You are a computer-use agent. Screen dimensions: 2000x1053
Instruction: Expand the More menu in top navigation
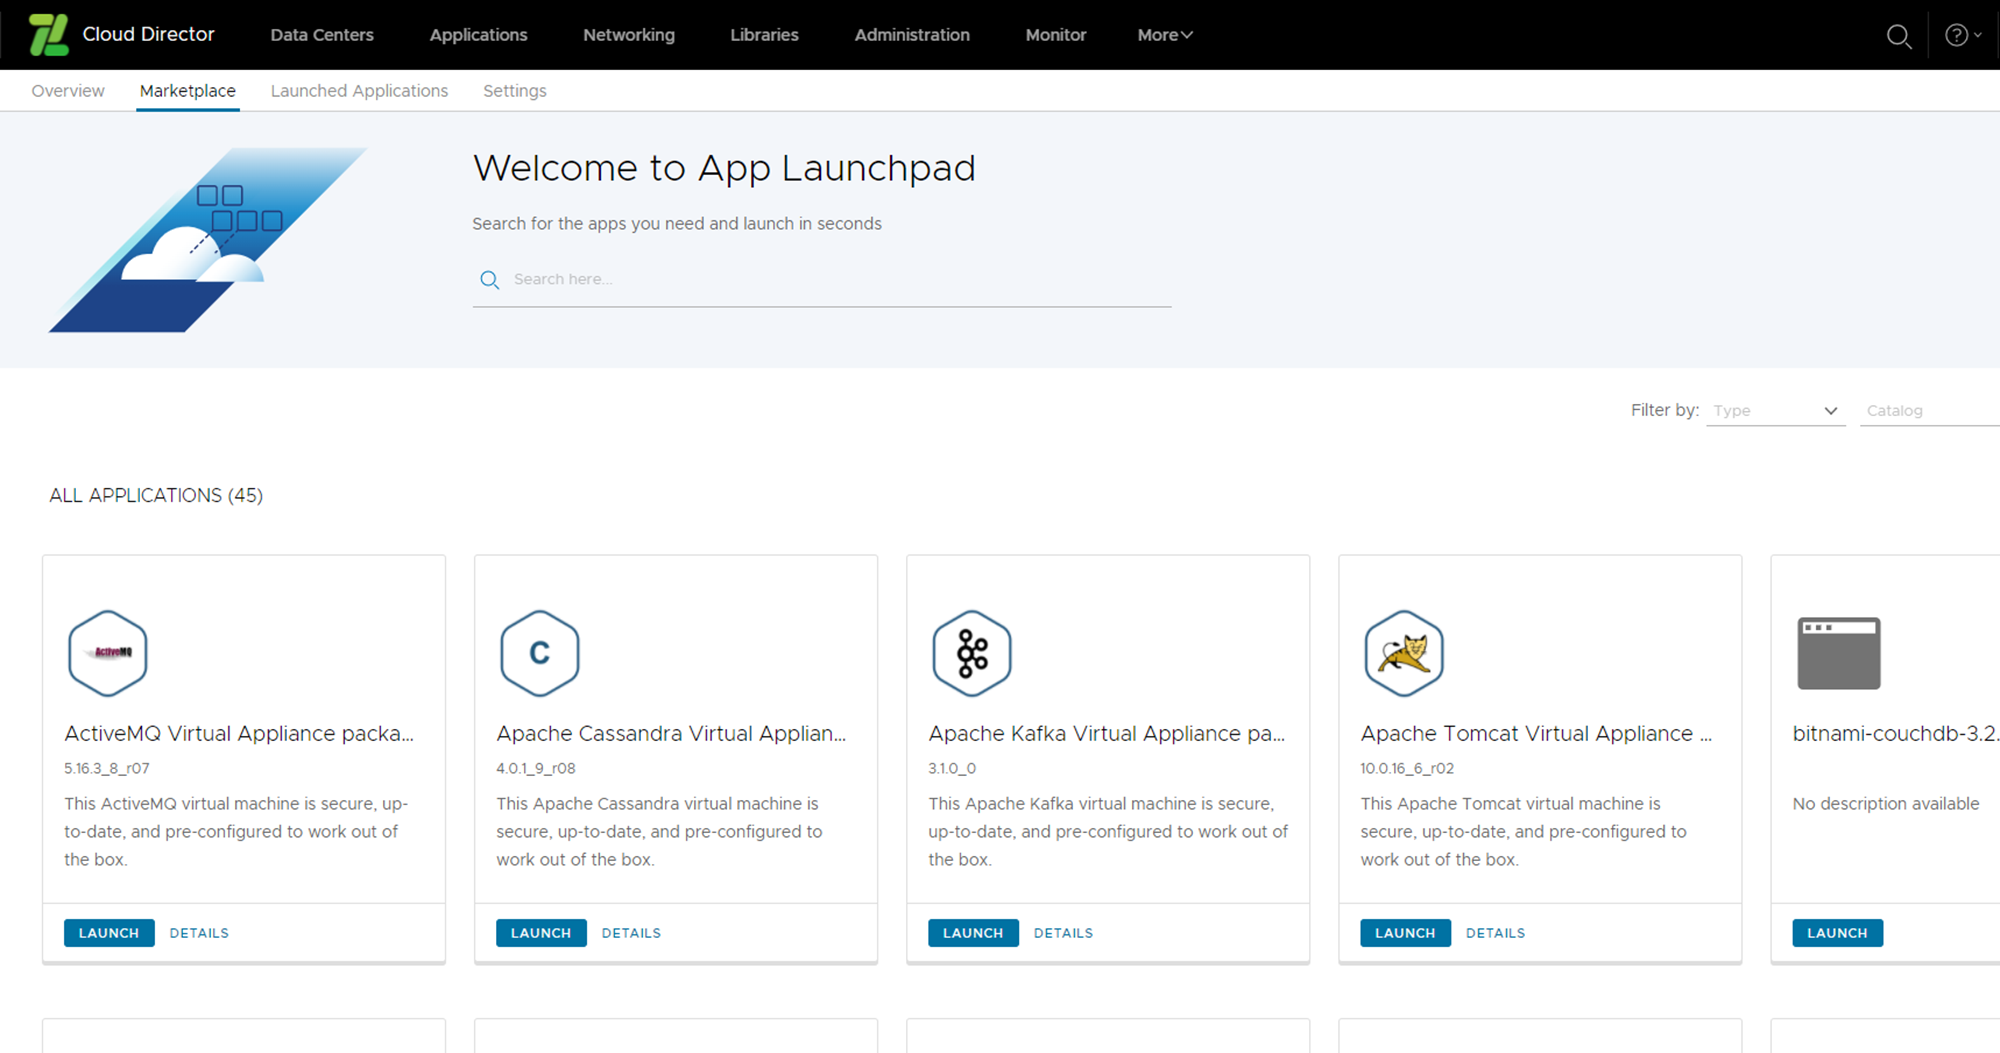pyautogui.click(x=1165, y=35)
